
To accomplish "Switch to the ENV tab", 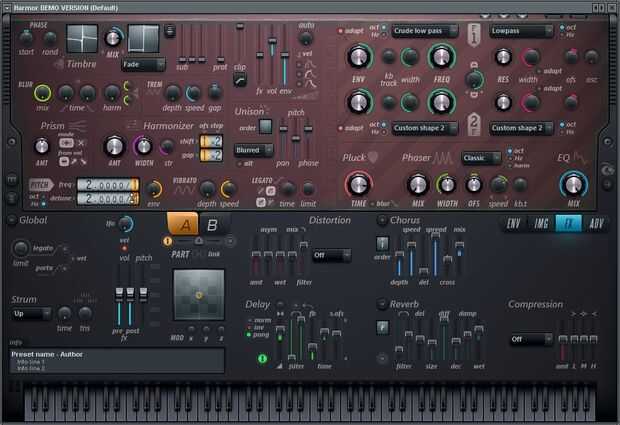I will 513,224.
